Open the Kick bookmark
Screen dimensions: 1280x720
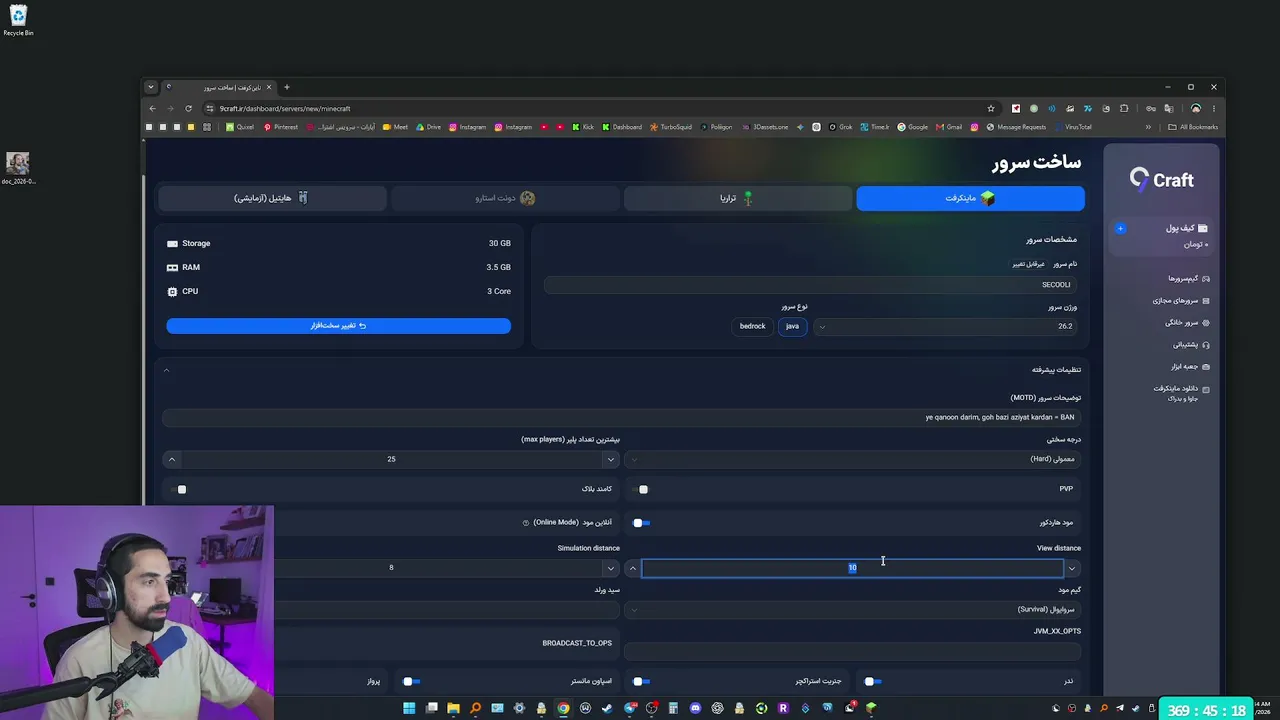583,127
